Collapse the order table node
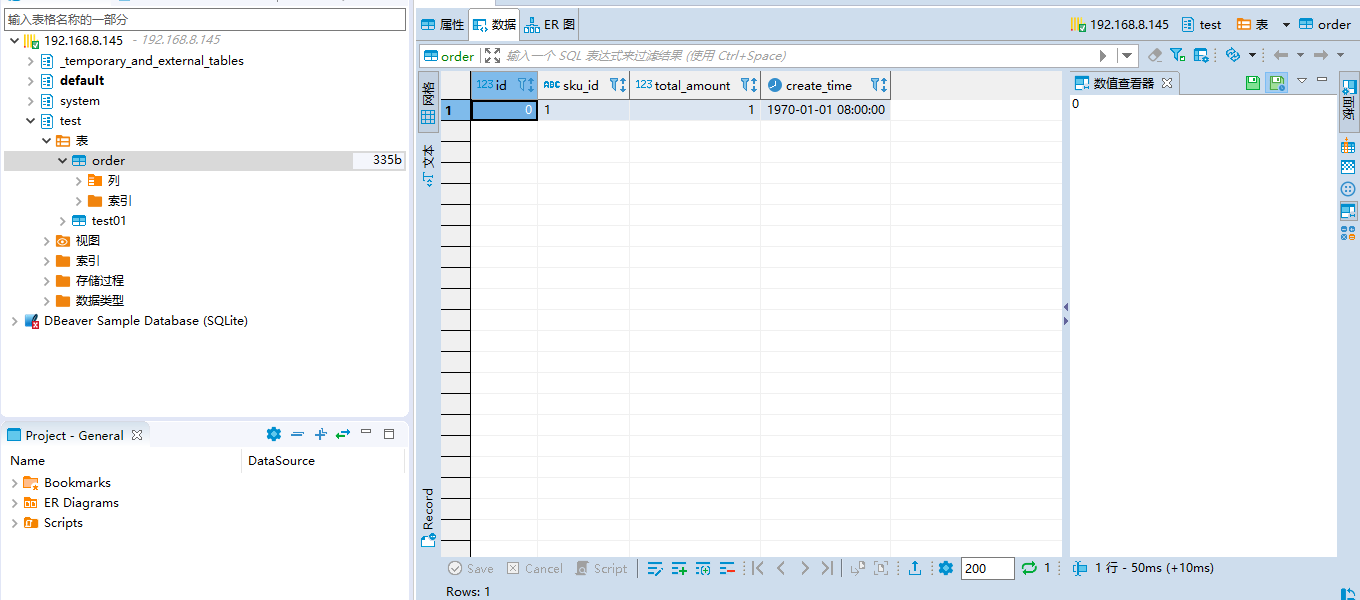 coord(62,161)
